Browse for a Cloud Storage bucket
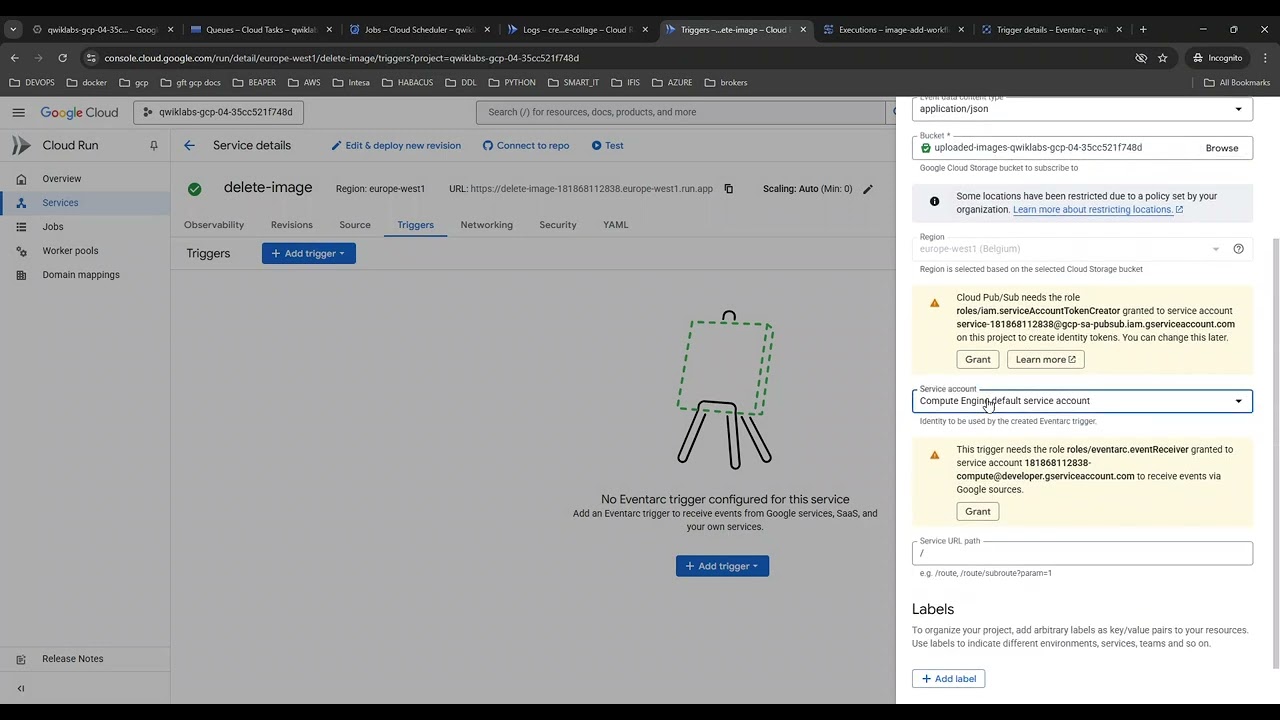Viewport: 1280px width, 720px height. pos(1222,148)
